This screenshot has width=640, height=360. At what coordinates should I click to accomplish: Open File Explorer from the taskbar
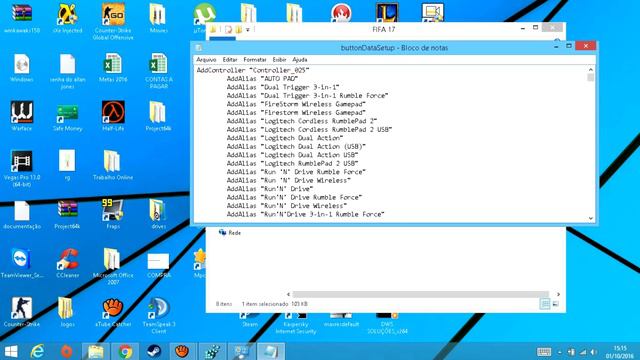96,351
